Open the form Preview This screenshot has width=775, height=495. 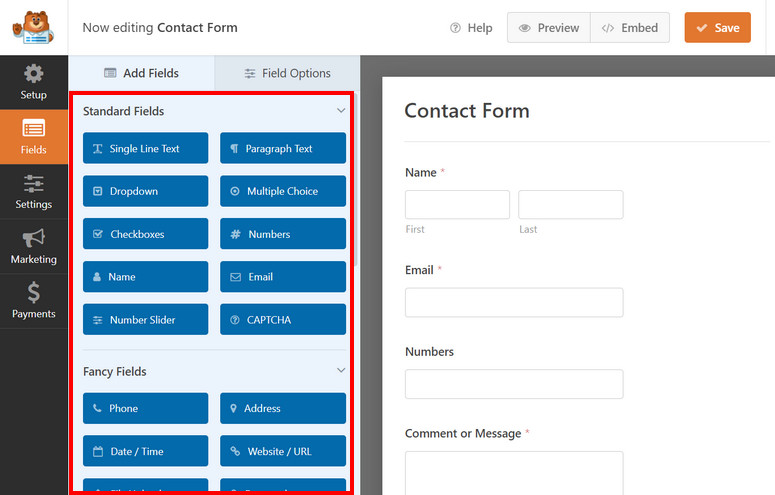pyautogui.click(x=549, y=28)
